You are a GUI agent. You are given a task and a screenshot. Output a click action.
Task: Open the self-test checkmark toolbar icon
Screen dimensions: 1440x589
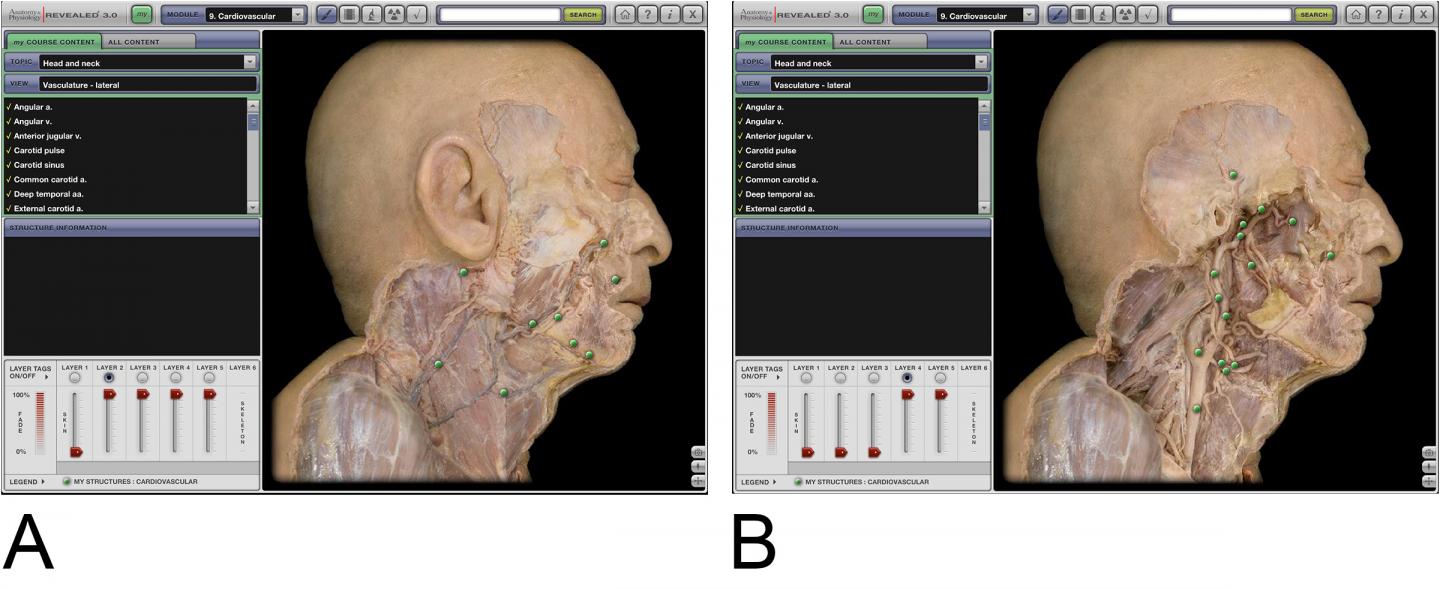[x=417, y=15]
